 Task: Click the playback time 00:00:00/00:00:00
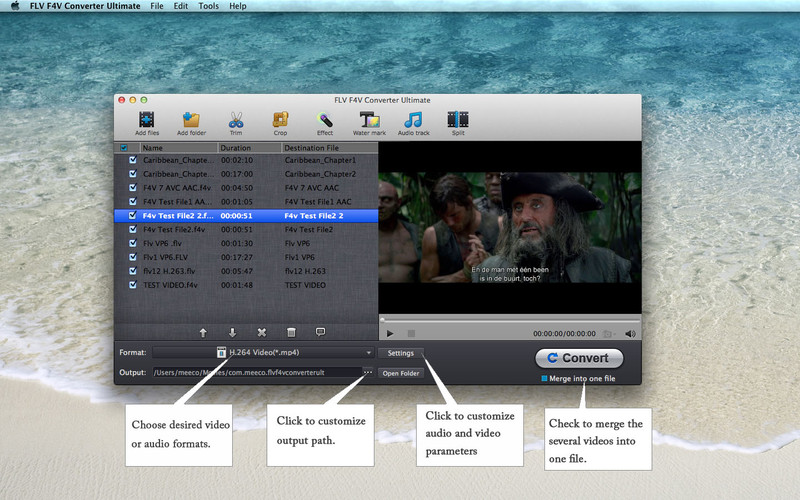coord(564,334)
